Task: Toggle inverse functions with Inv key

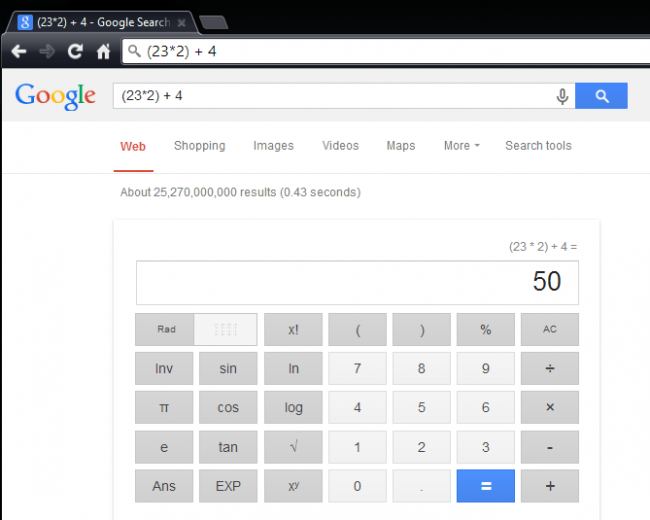Action: click(164, 368)
